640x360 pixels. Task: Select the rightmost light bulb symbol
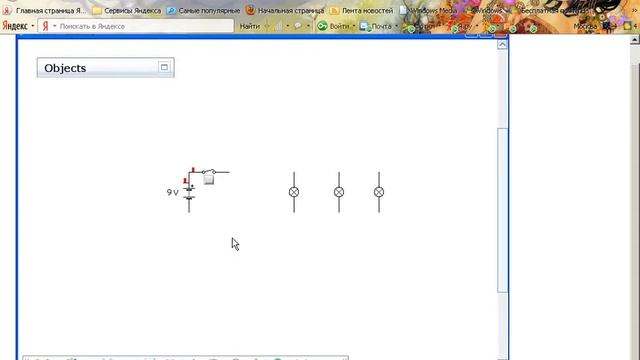pyautogui.click(x=379, y=192)
